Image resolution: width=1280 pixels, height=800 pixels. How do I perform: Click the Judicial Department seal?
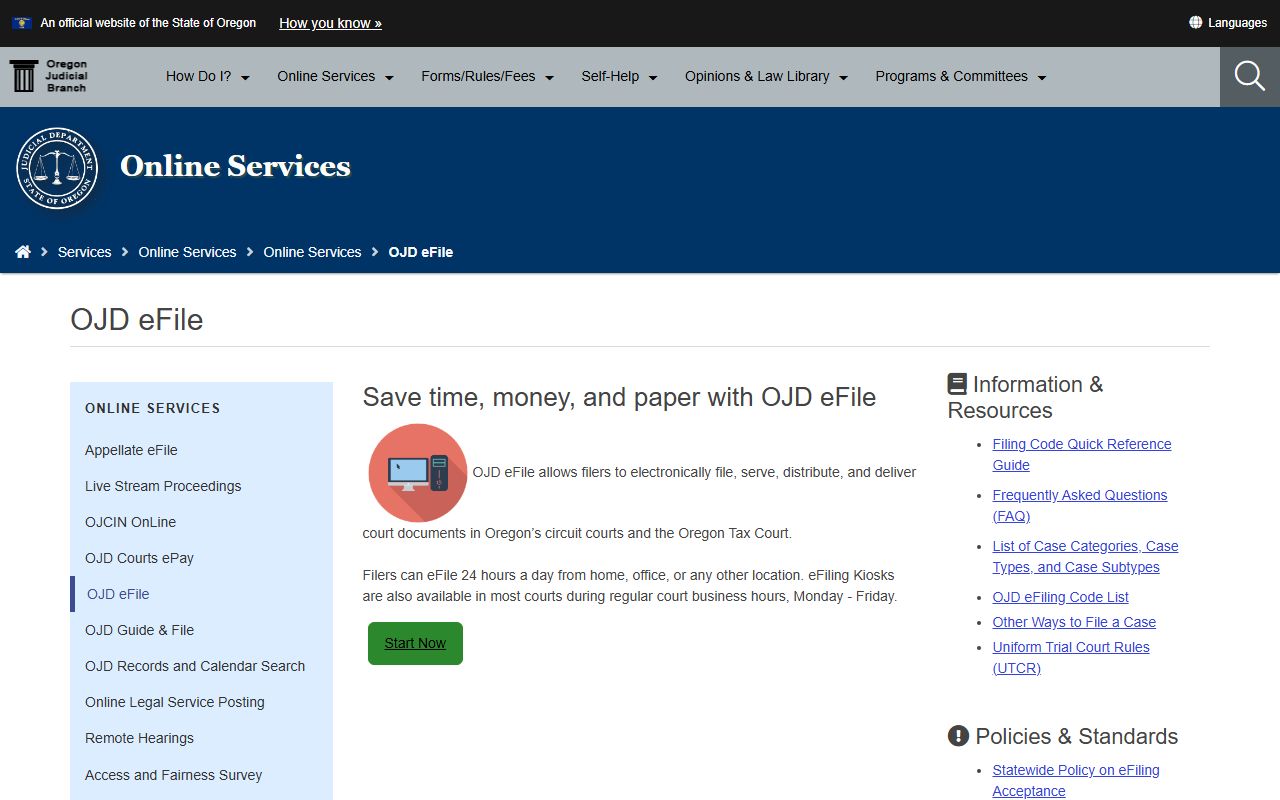(57, 168)
